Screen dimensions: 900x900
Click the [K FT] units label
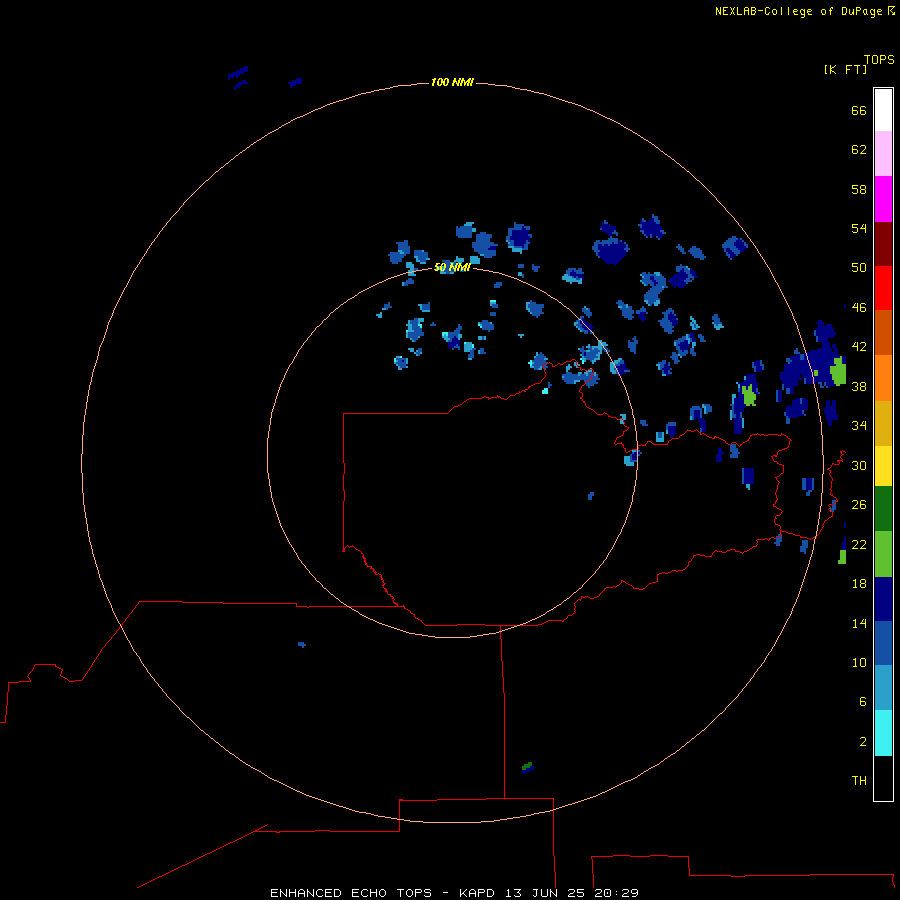point(845,69)
